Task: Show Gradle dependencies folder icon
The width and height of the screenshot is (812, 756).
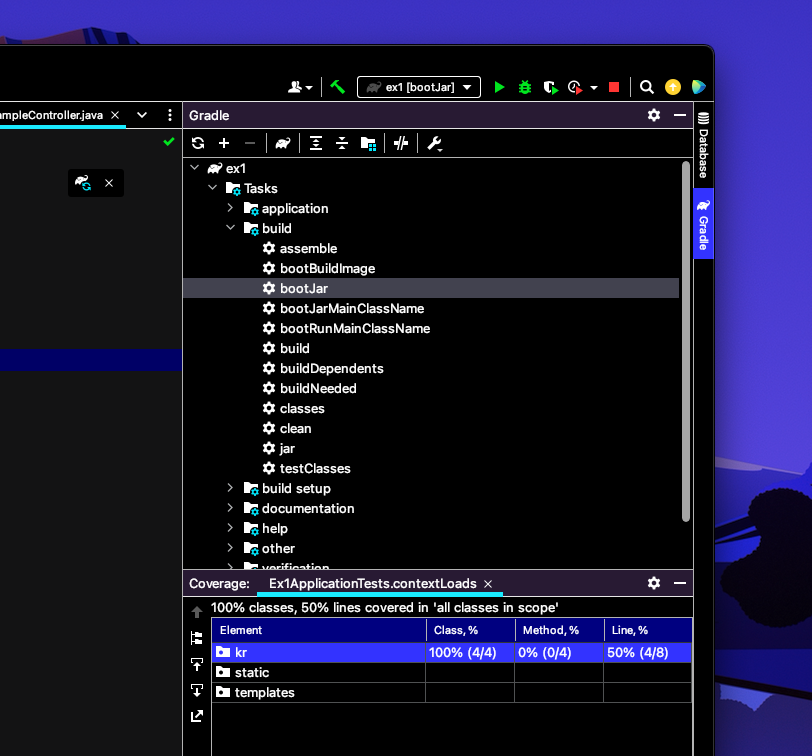Action: (x=368, y=143)
